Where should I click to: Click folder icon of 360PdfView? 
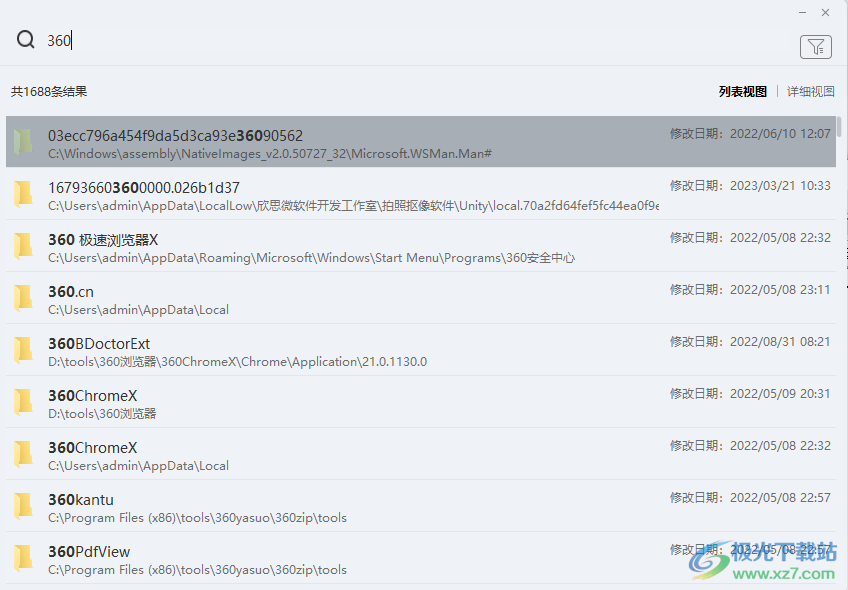[x=23, y=557]
